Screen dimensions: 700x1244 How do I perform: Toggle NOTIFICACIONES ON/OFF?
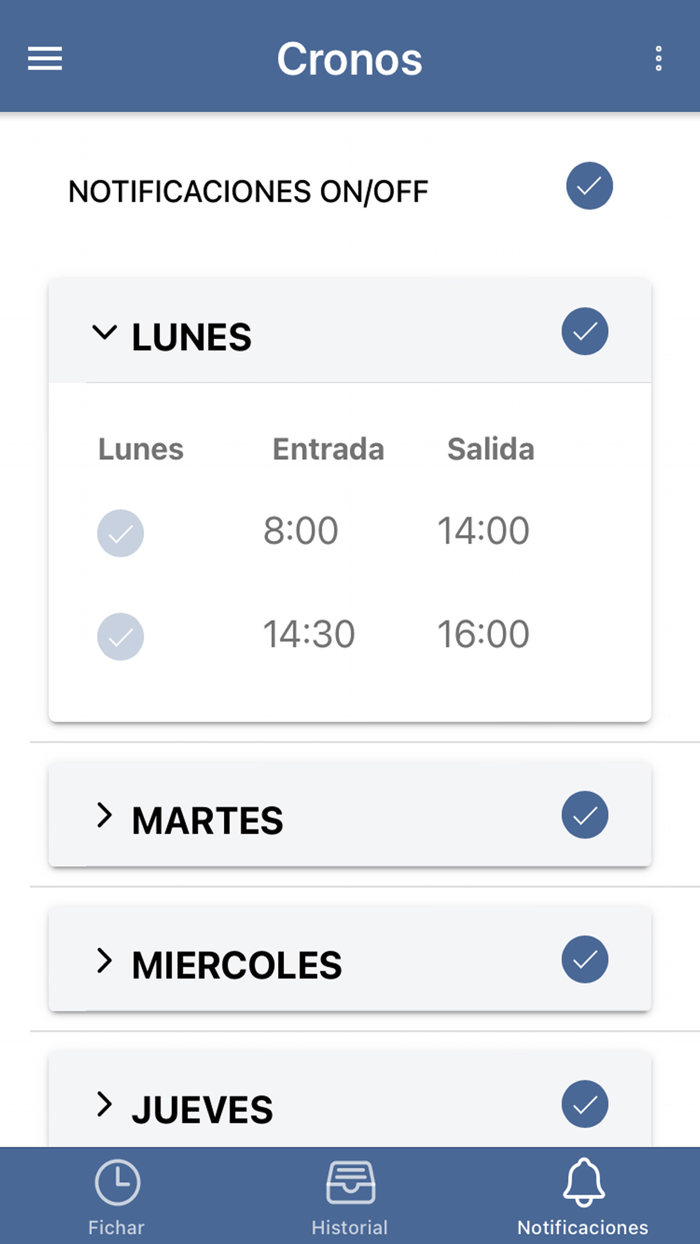(x=589, y=186)
